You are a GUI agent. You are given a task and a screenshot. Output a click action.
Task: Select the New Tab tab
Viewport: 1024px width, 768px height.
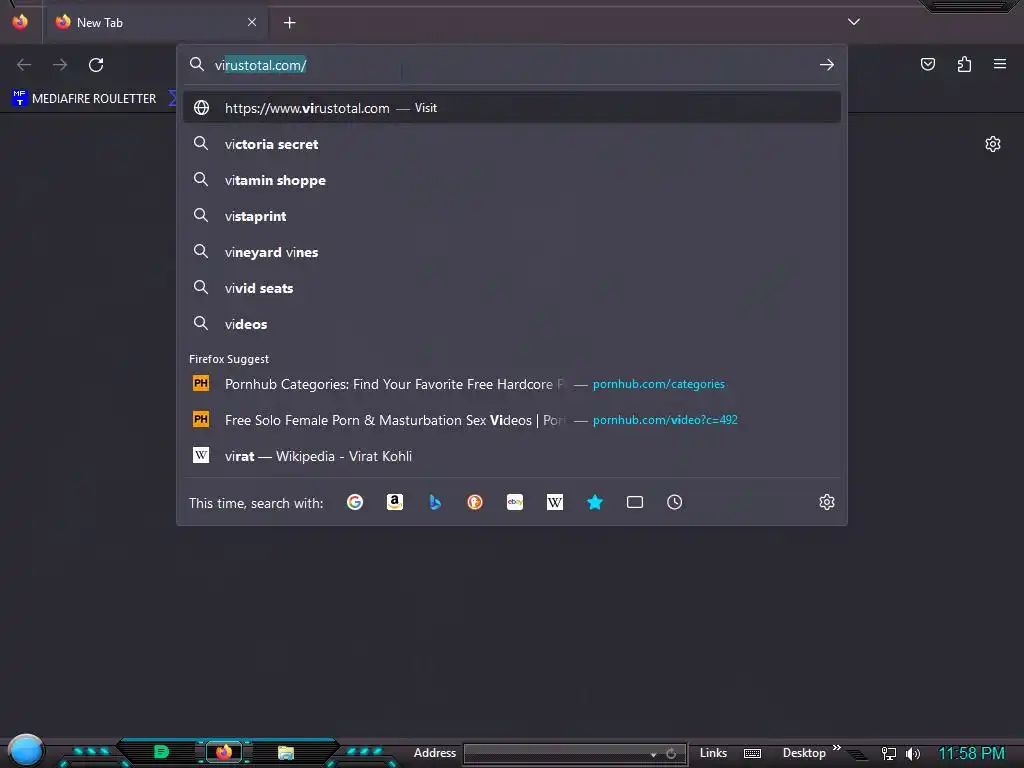[157, 23]
